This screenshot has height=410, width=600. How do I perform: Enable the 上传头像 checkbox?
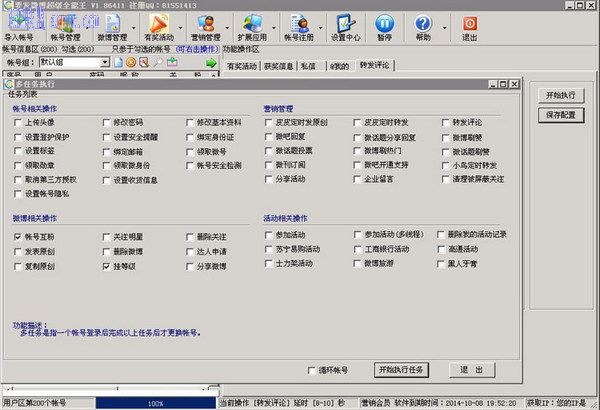click(x=19, y=122)
